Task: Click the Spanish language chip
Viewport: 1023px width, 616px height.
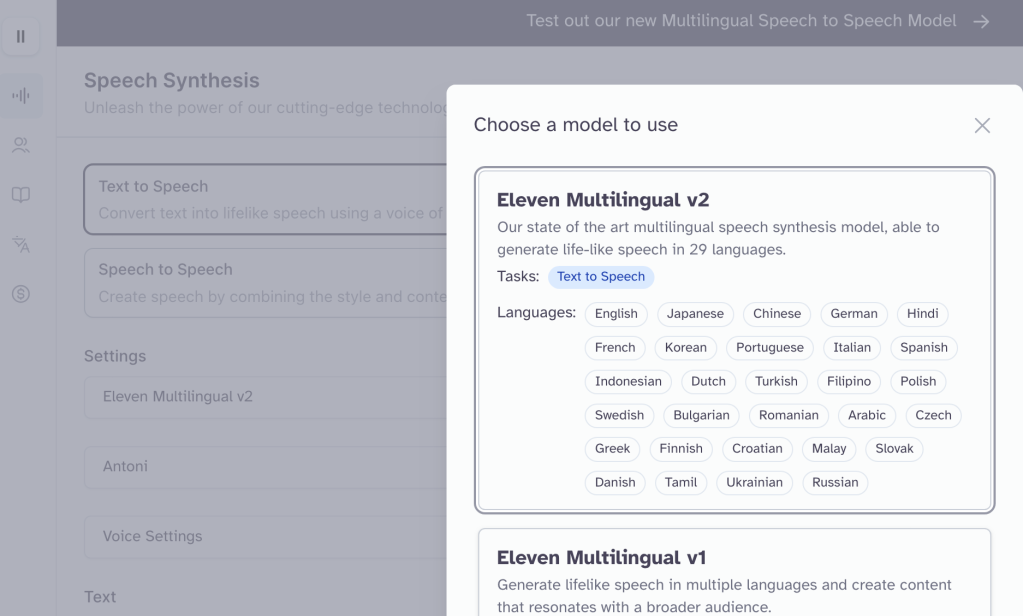Action: pyautogui.click(x=924, y=348)
